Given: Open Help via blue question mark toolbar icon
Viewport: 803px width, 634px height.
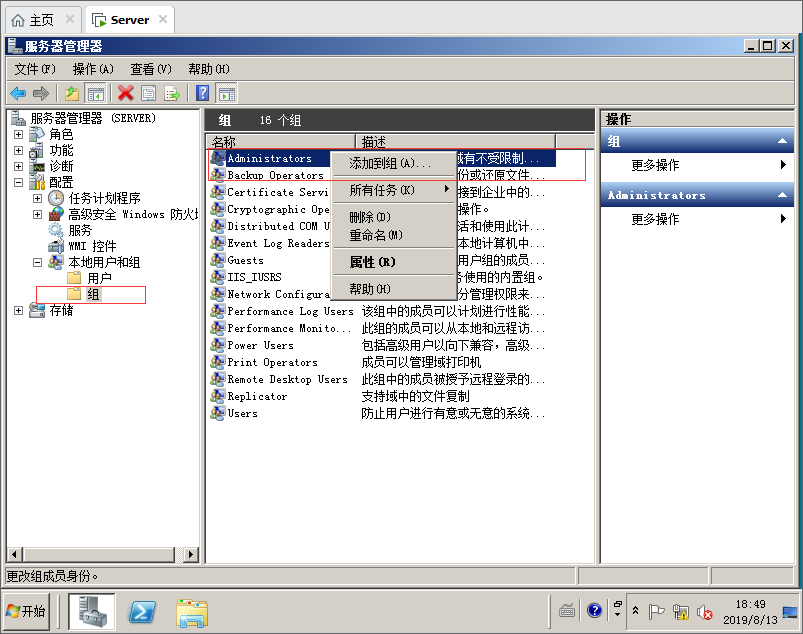Looking at the screenshot, I should [x=202, y=93].
